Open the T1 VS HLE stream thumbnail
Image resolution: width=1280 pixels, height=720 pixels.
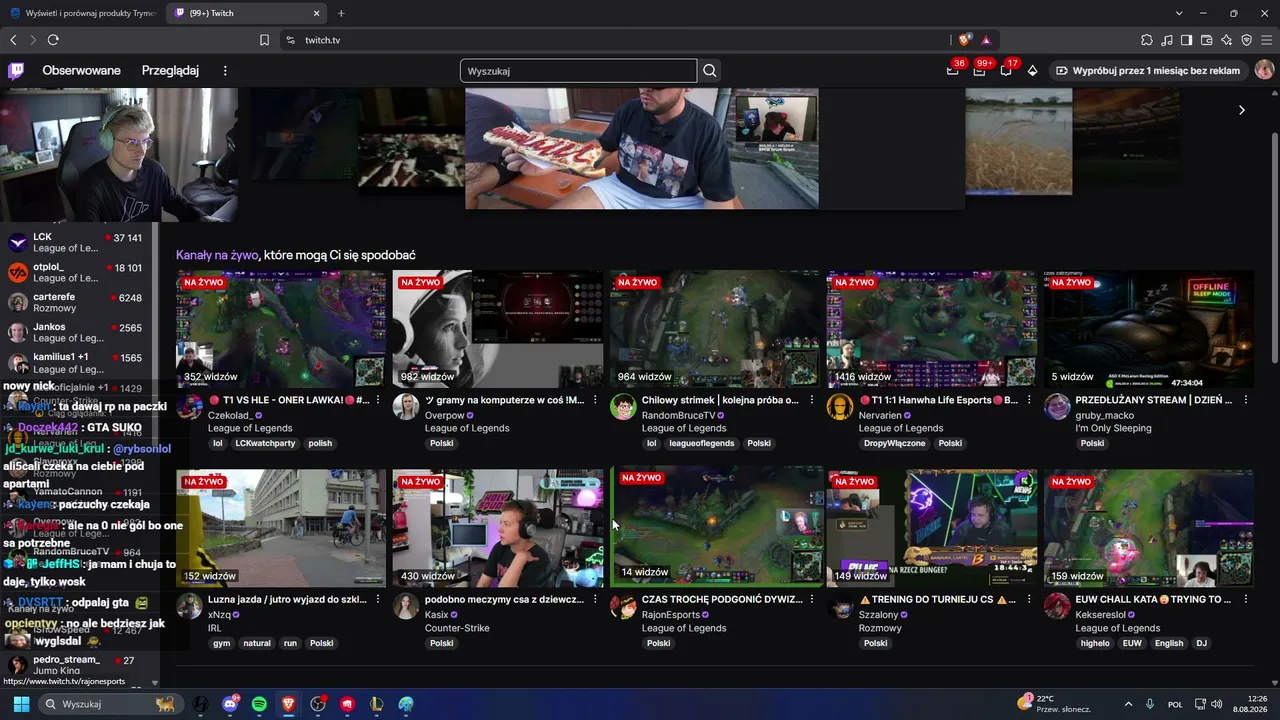point(281,329)
